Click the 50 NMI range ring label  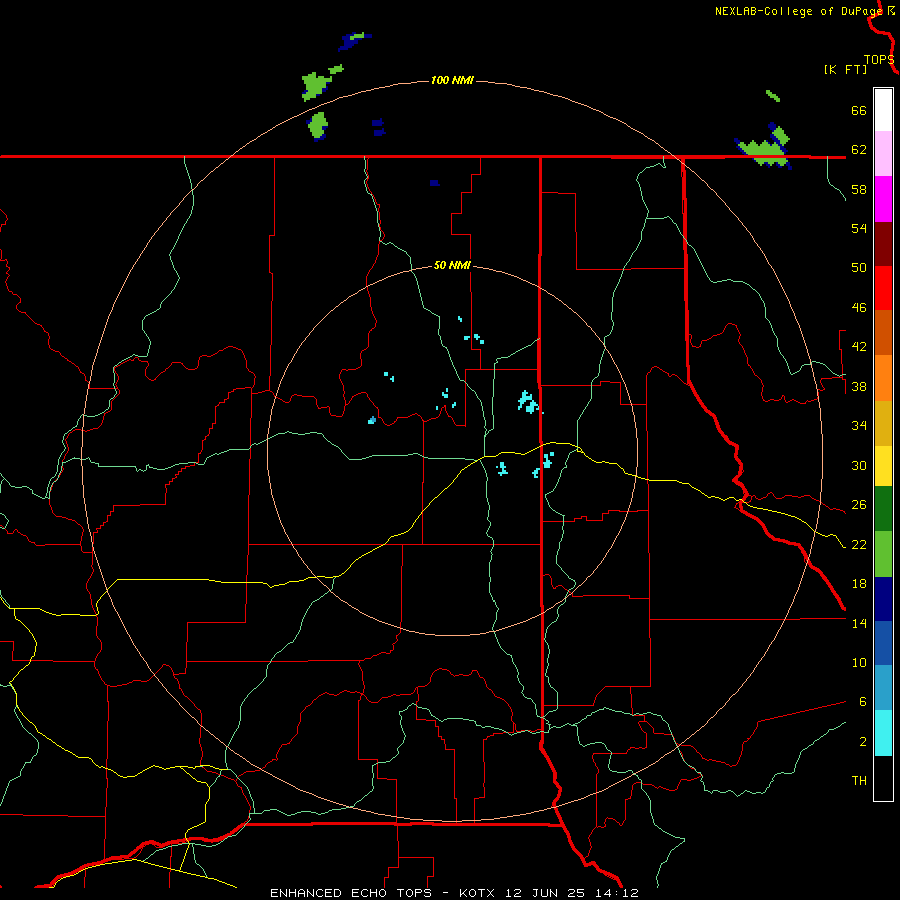(452, 265)
